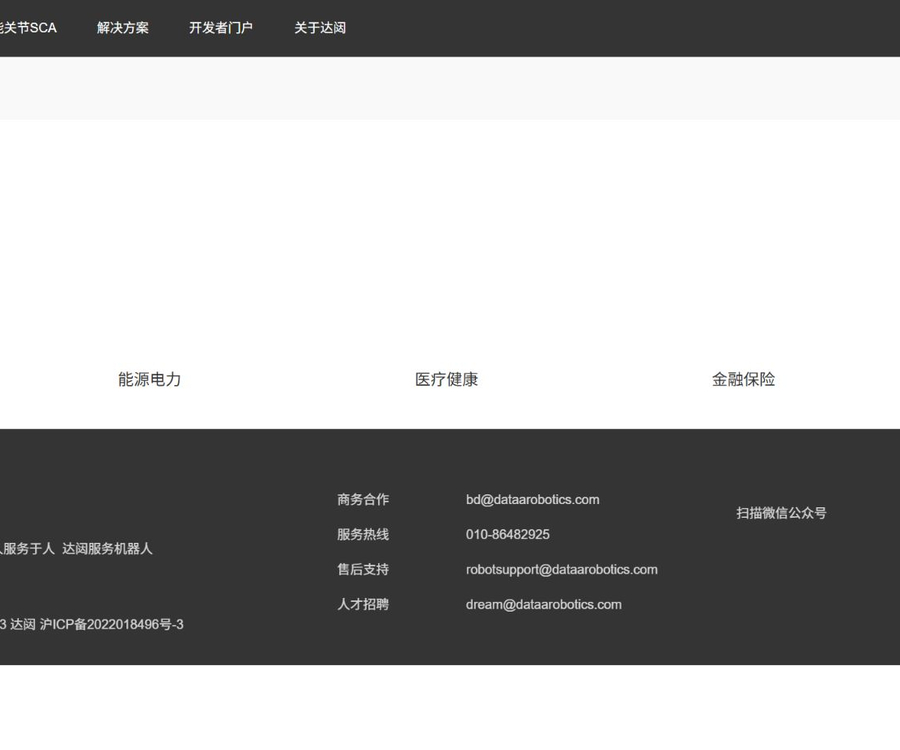900x750 pixels.
Task: Open the 关于达闼 menu item
Action: (320, 28)
